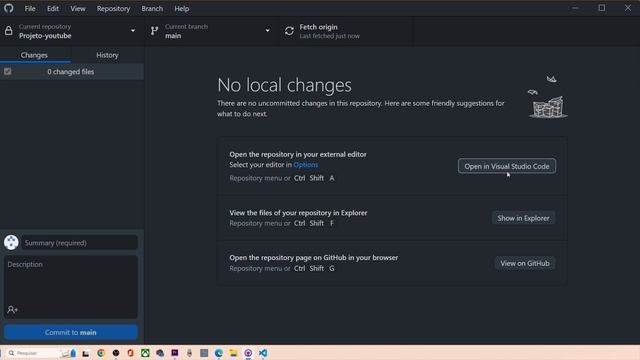Open GitHub Desktop purple taskbar icon

[x=248, y=353]
